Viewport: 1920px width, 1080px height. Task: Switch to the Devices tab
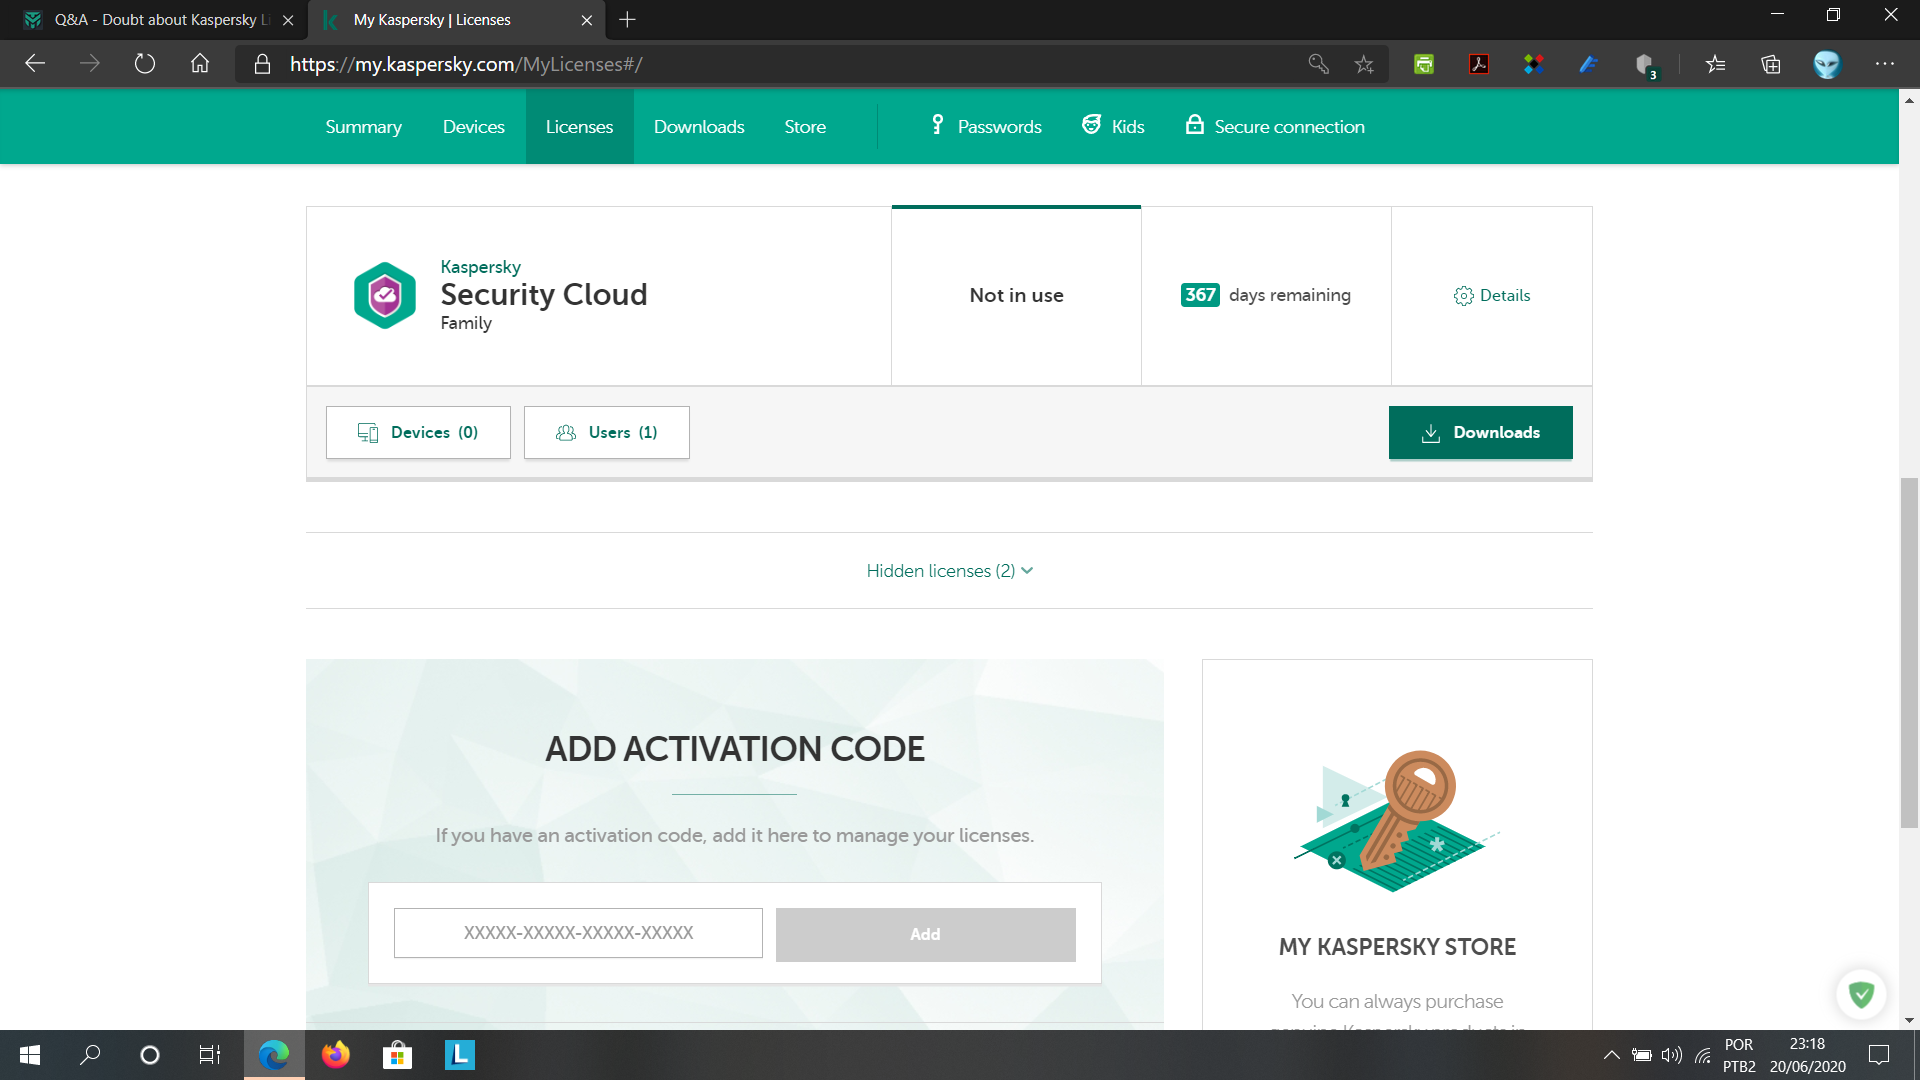pos(473,127)
